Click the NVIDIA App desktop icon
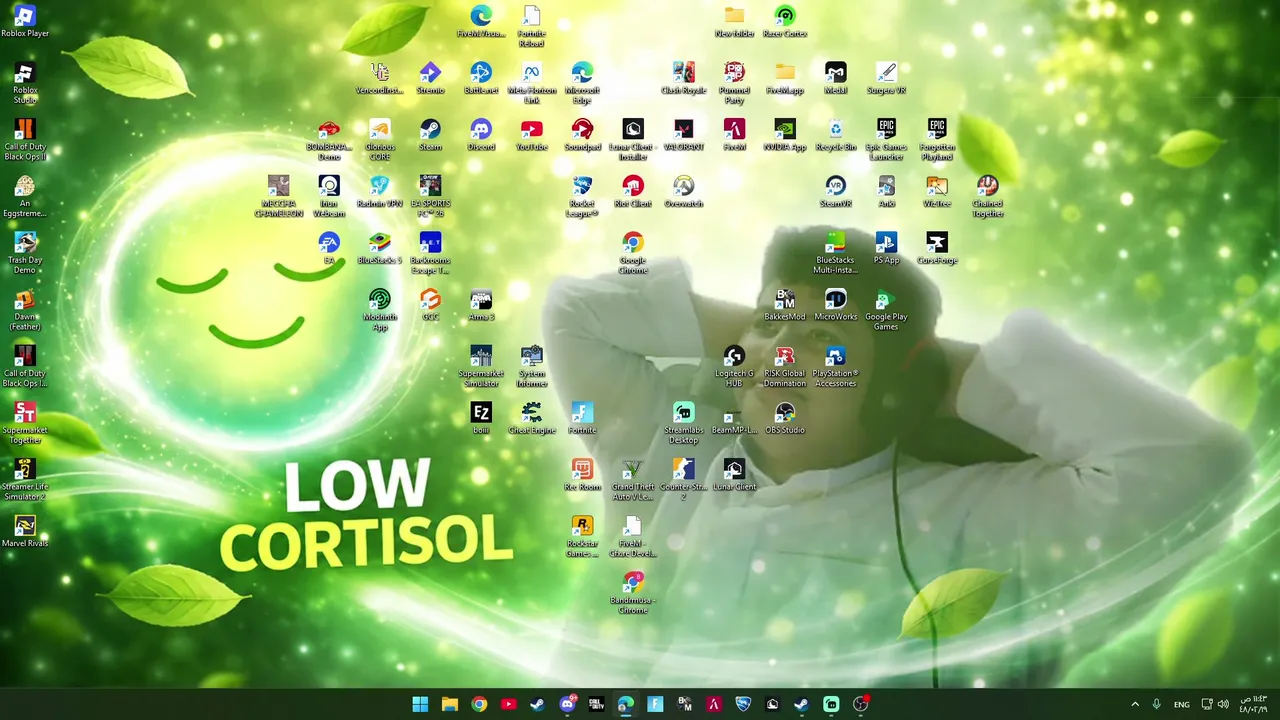The width and height of the screenshot is (1280, 720). (785, 134)
